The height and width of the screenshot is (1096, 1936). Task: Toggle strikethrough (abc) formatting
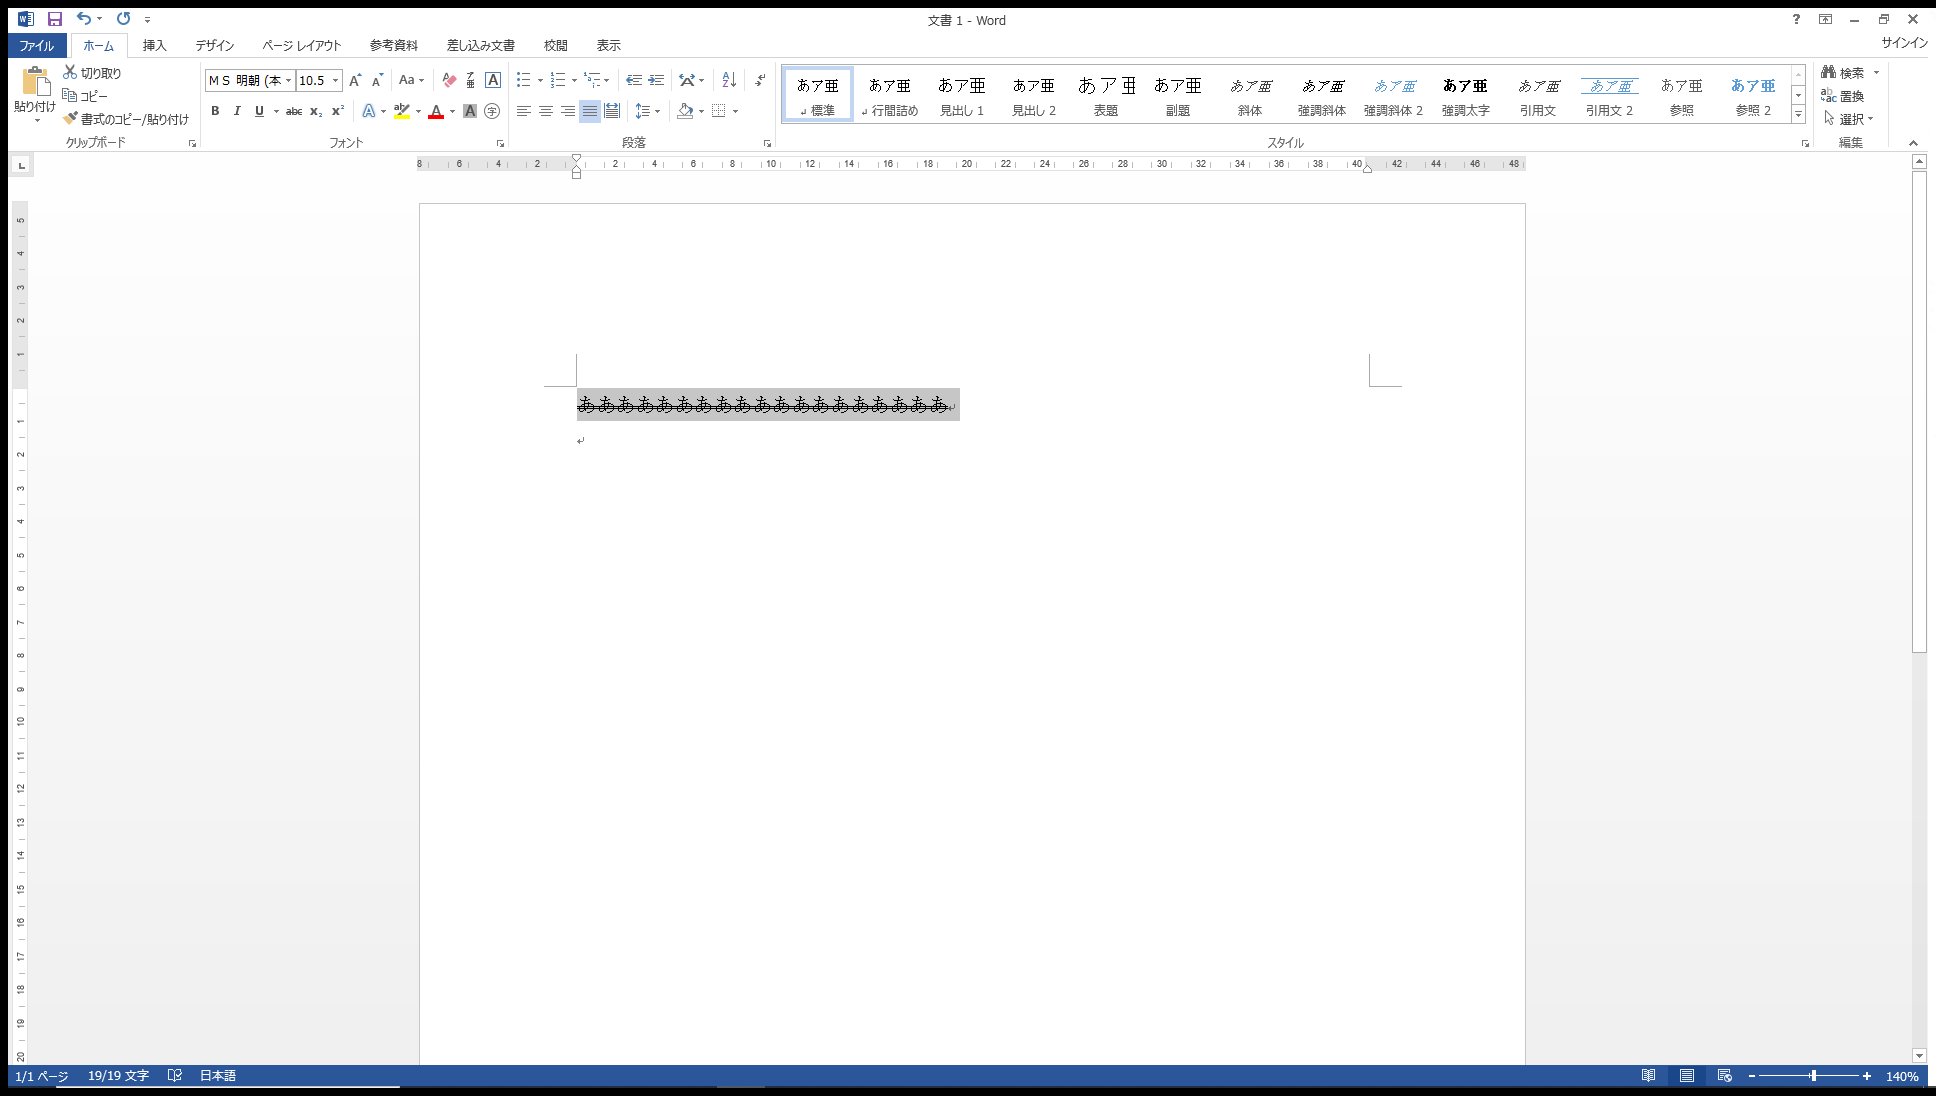(x=294, y=111)
